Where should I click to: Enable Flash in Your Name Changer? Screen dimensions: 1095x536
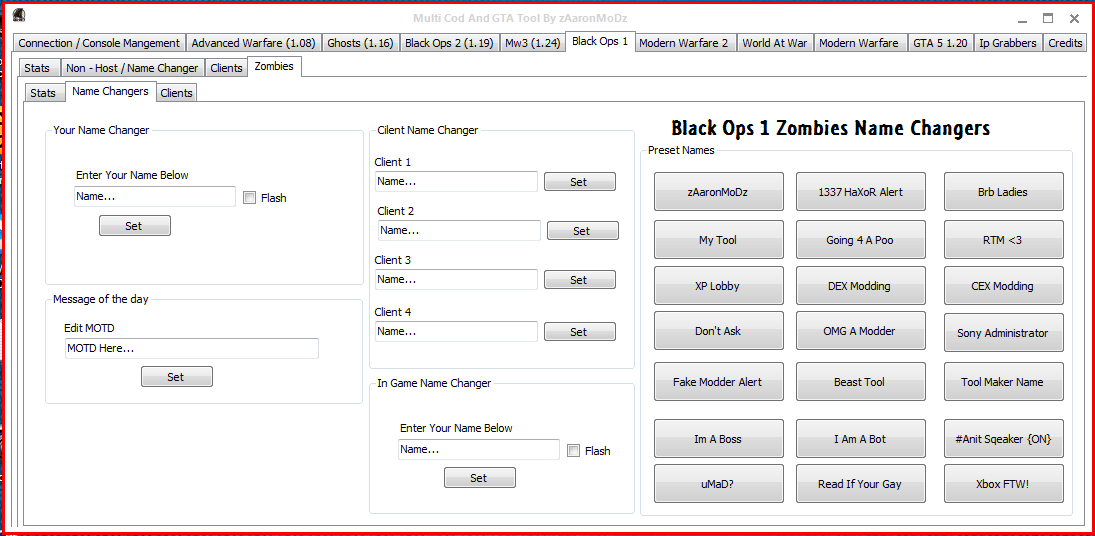249,198
